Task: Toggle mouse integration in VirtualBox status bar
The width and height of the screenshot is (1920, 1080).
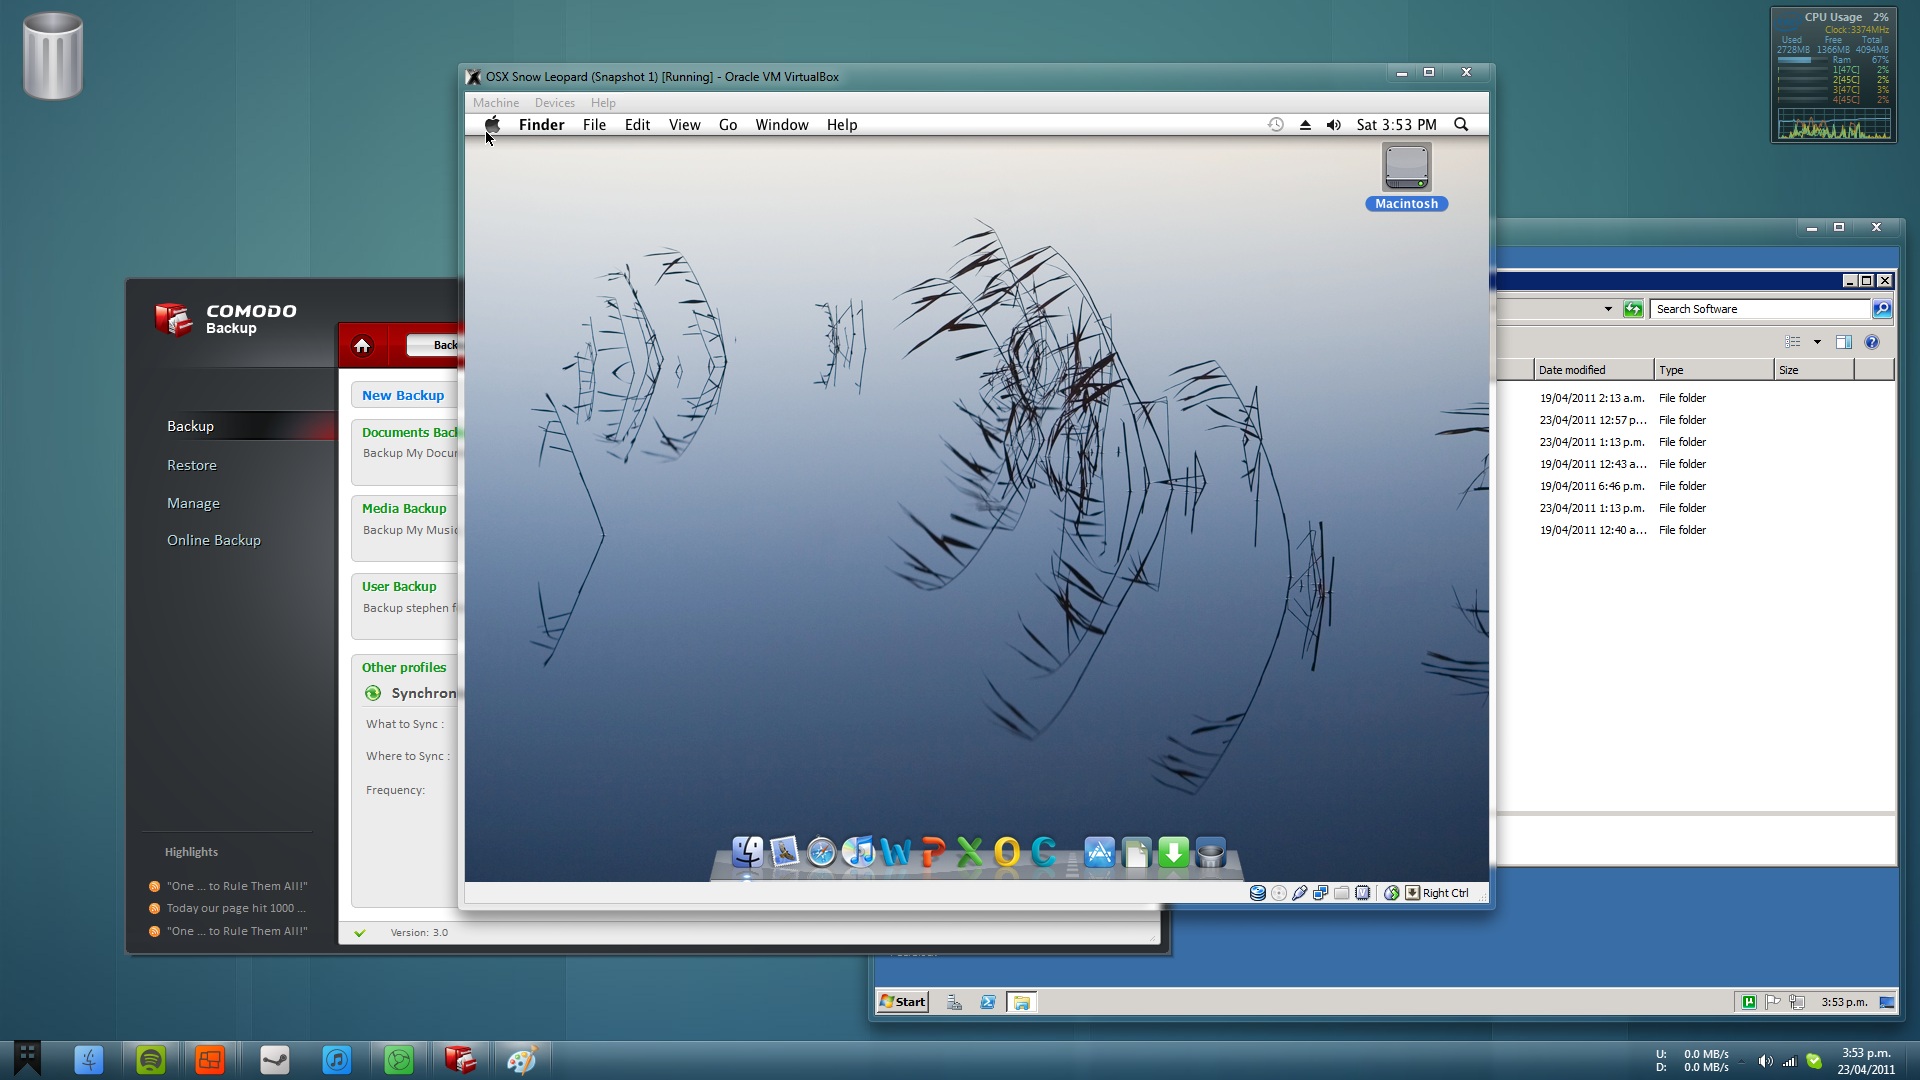Action: 1391,893
